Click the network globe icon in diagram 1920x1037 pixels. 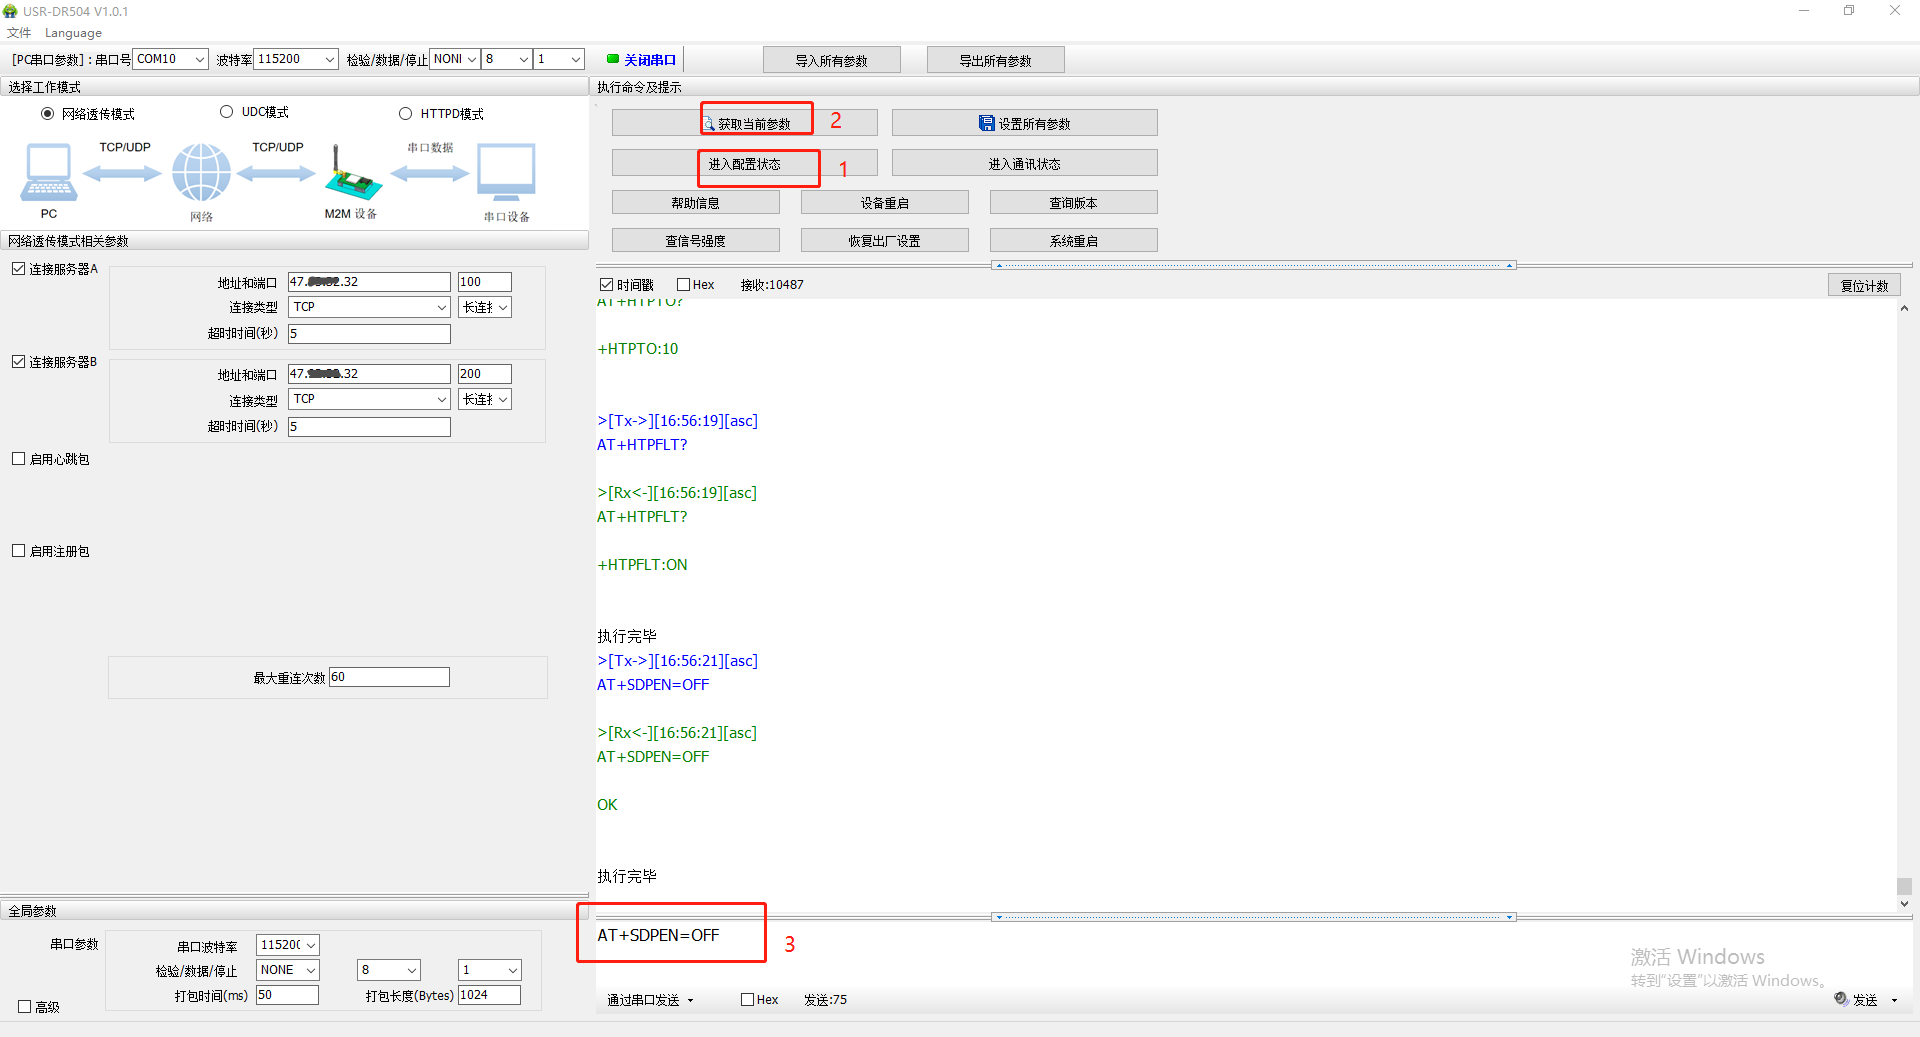coord(201,172)
